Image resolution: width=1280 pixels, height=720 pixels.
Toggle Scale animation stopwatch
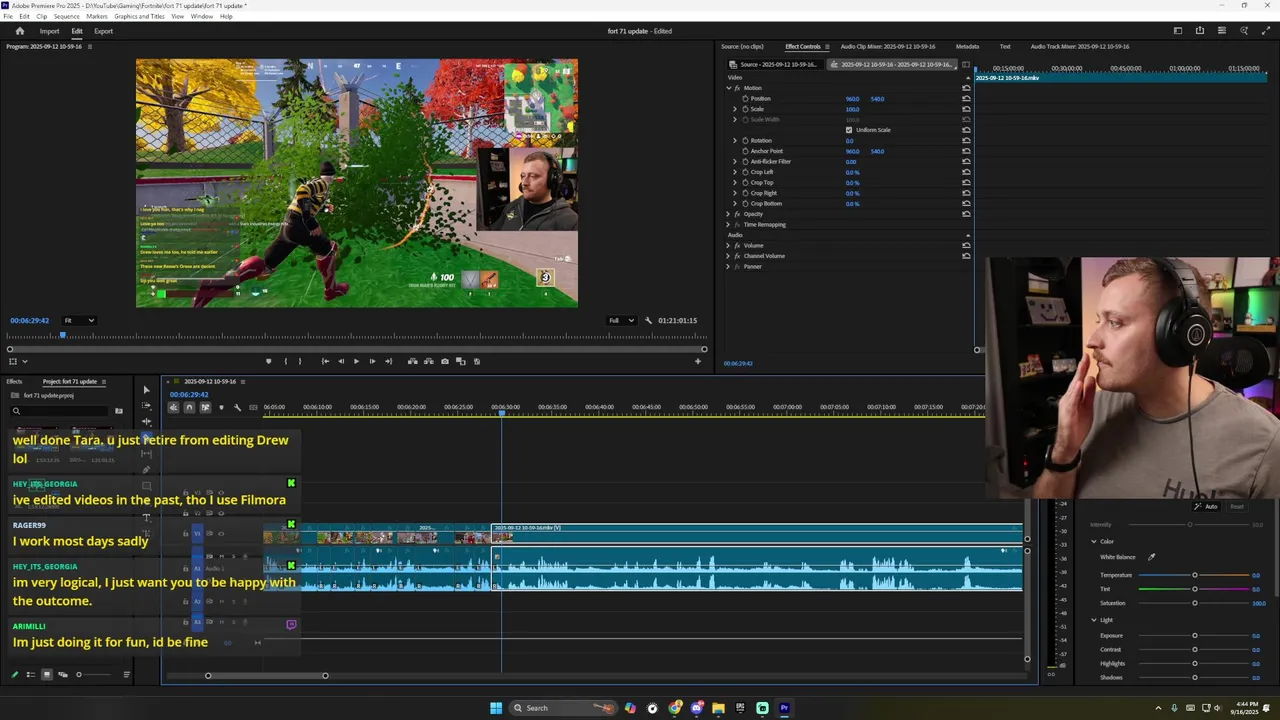745,109
